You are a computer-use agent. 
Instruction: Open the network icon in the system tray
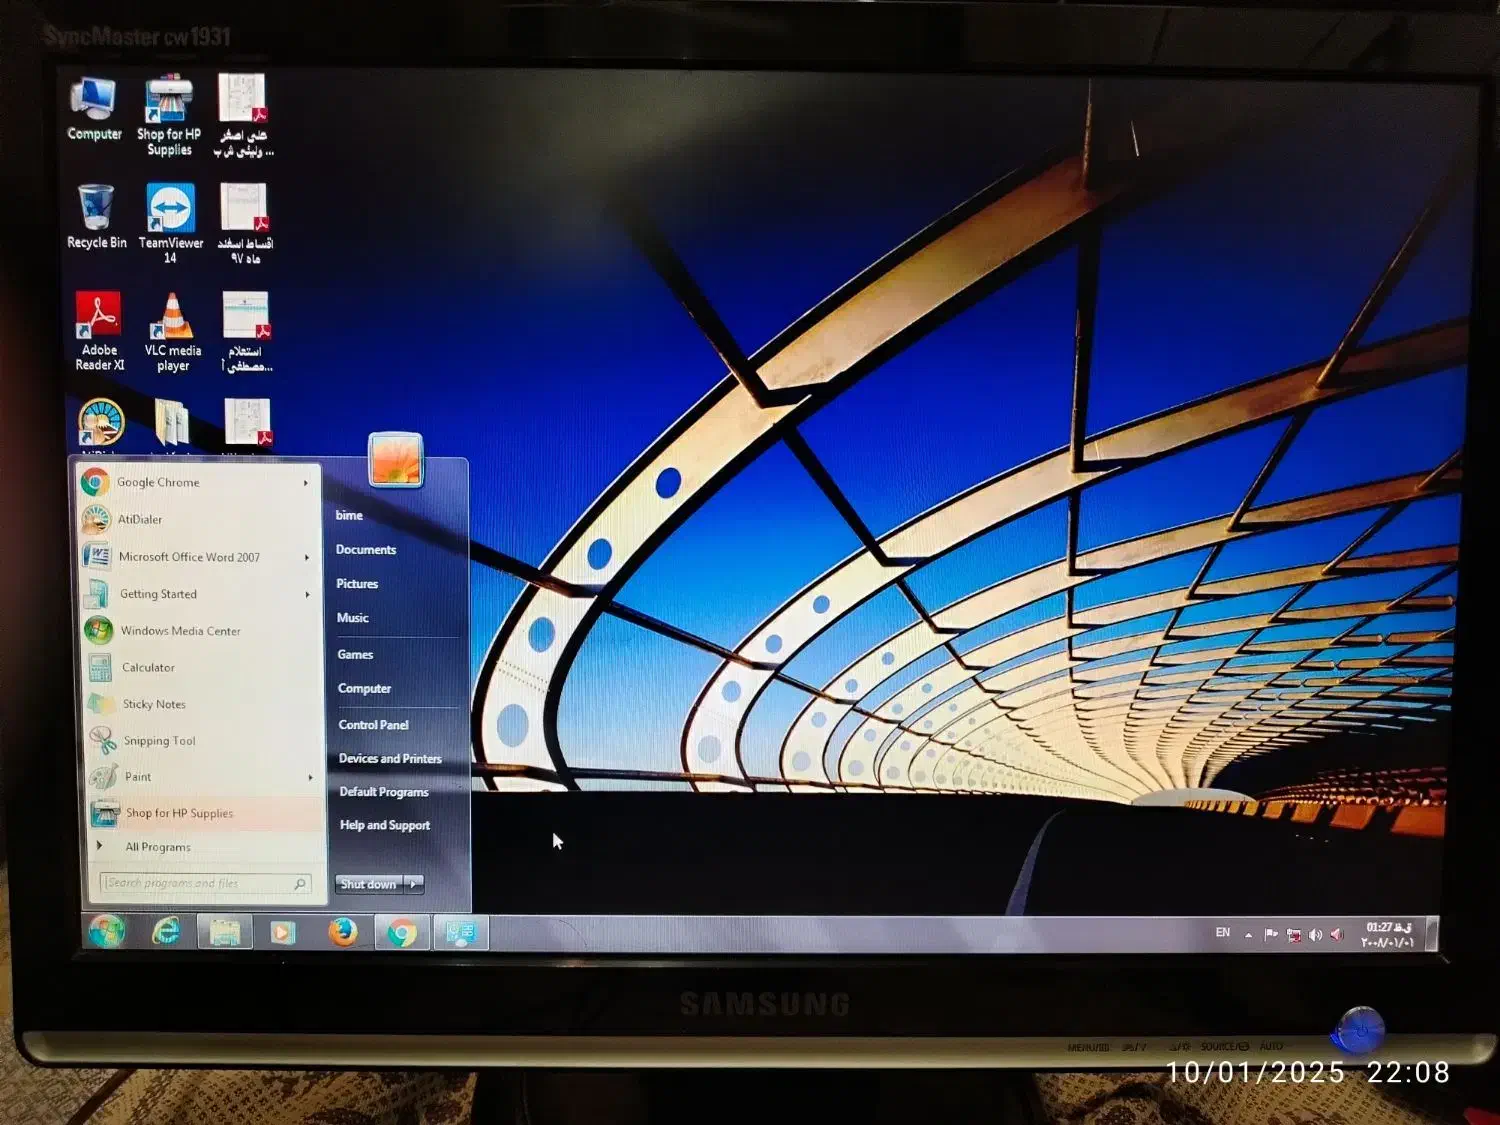[x=1294, y=936]
